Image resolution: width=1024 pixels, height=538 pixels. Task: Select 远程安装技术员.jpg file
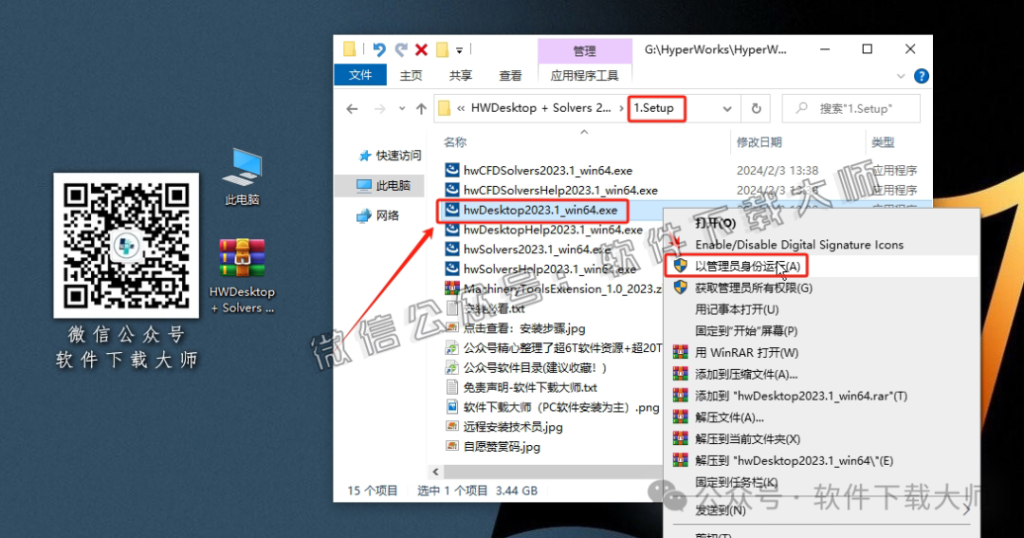click(x=513, y=427)
